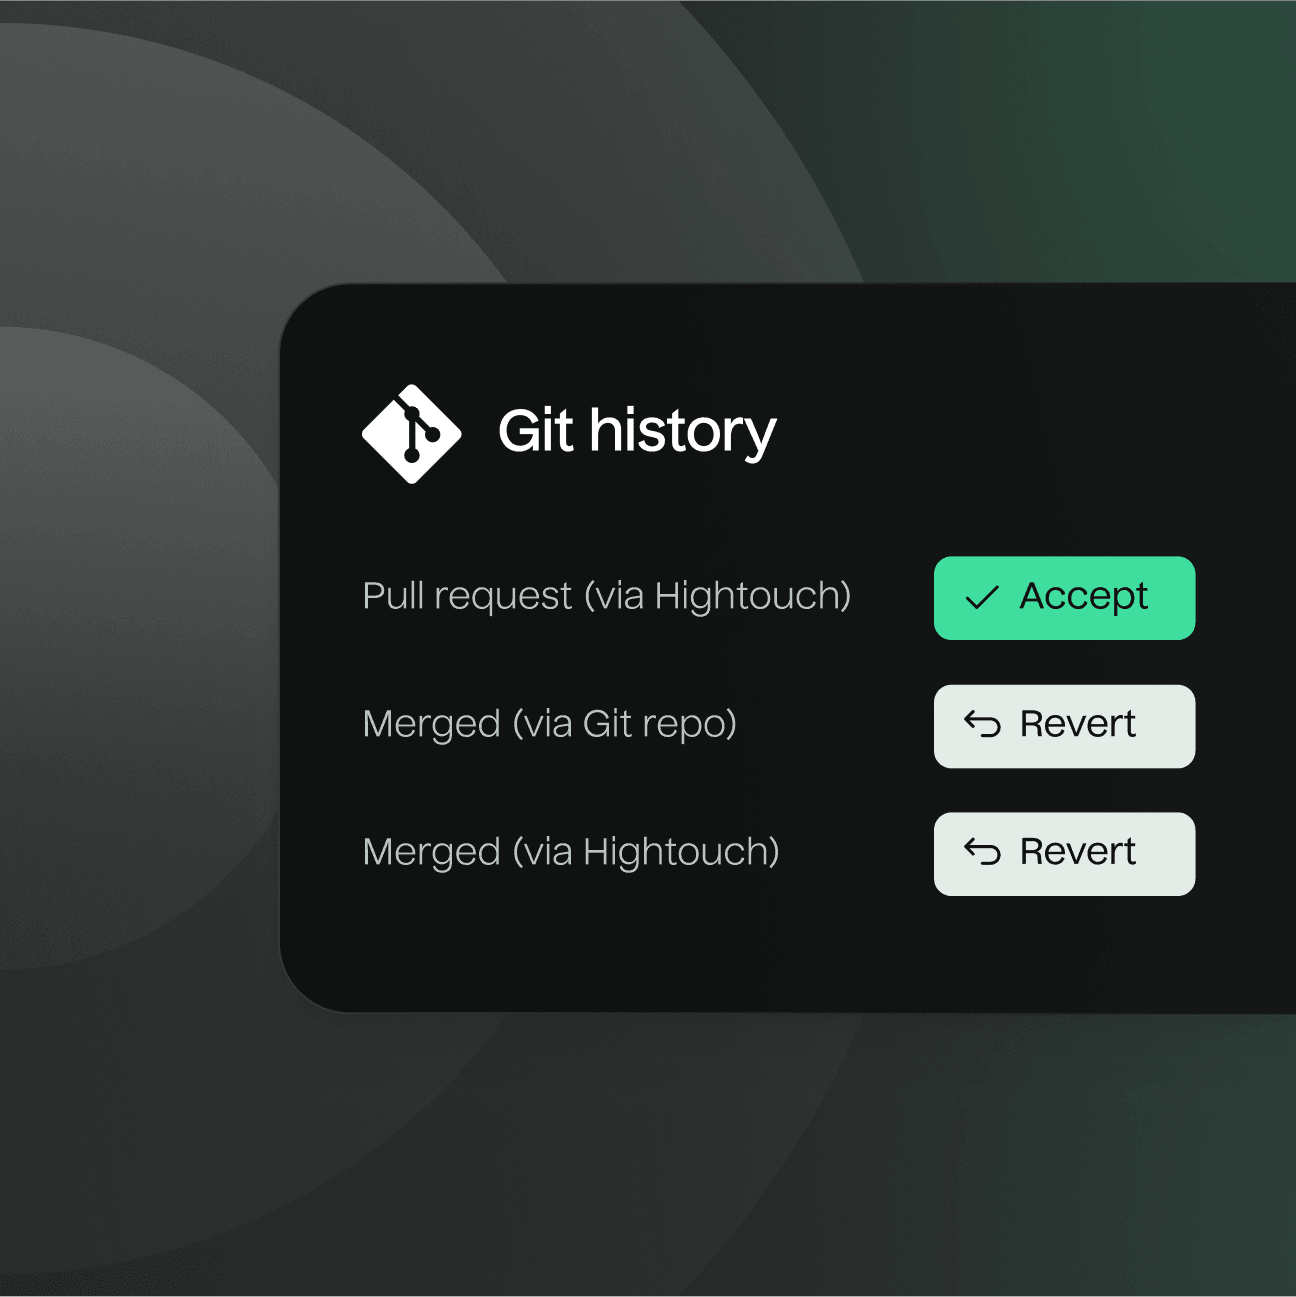The height and width of the screenshot is (1297, 1296).
Task: Click the checkmark icon inside Accept button
Action: 983,598
